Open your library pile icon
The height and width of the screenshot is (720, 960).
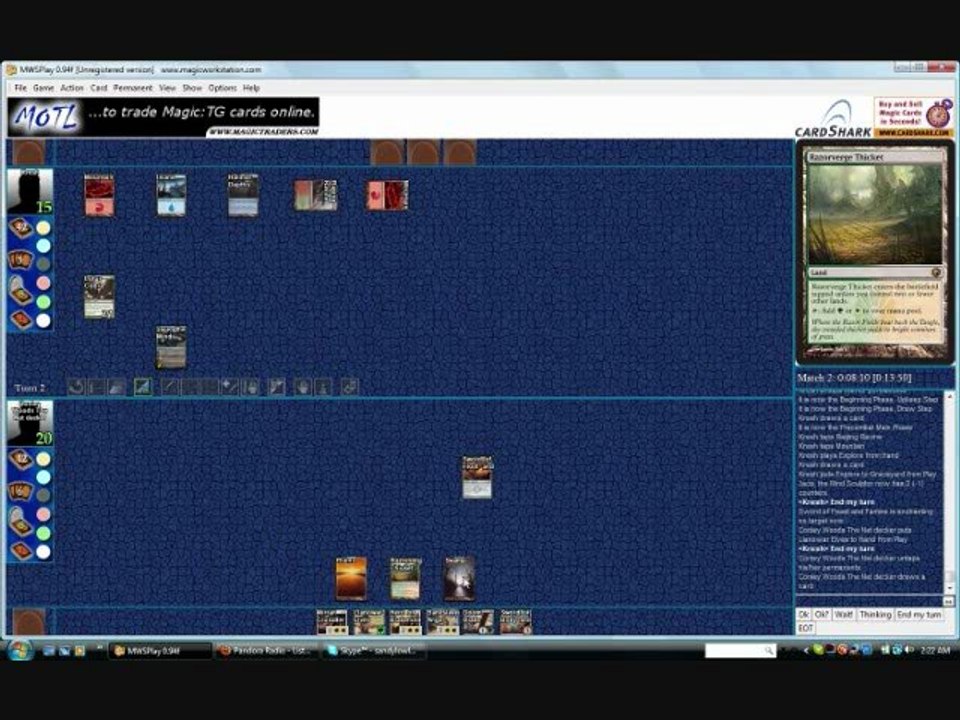(20, 459)
